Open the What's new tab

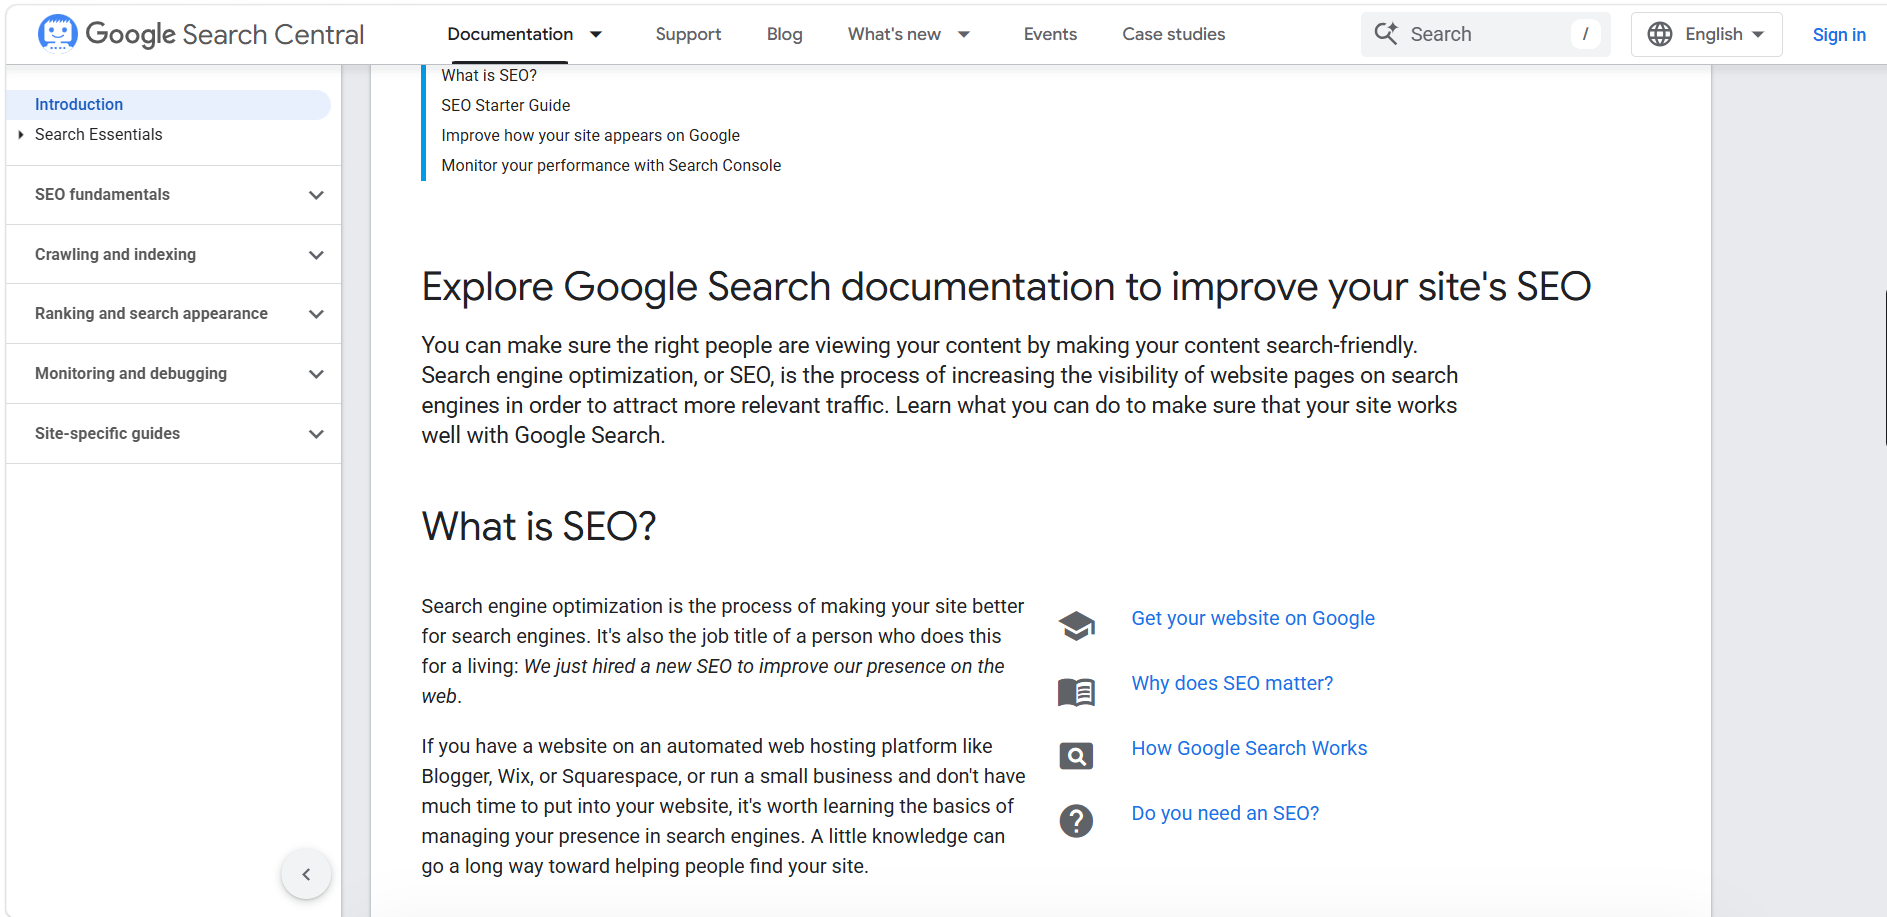click(894, 34)
